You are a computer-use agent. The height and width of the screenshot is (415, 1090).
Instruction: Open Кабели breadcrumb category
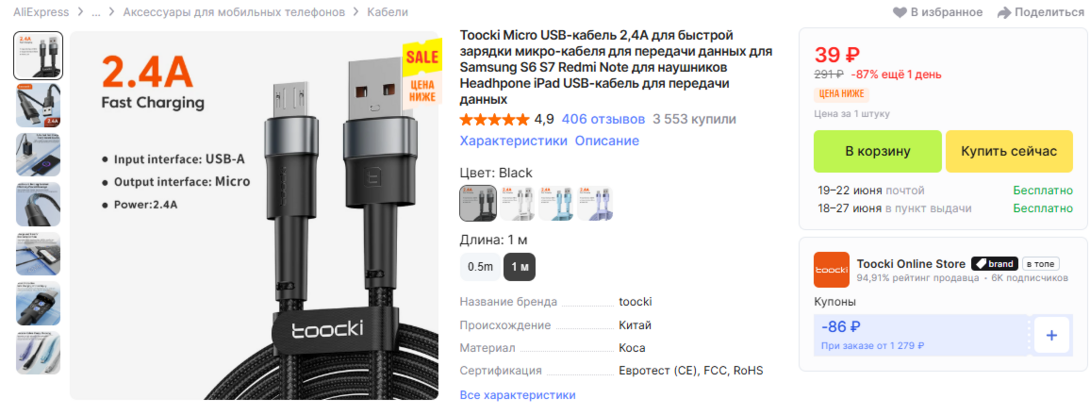pyautogui.click(x=388, y=13)
